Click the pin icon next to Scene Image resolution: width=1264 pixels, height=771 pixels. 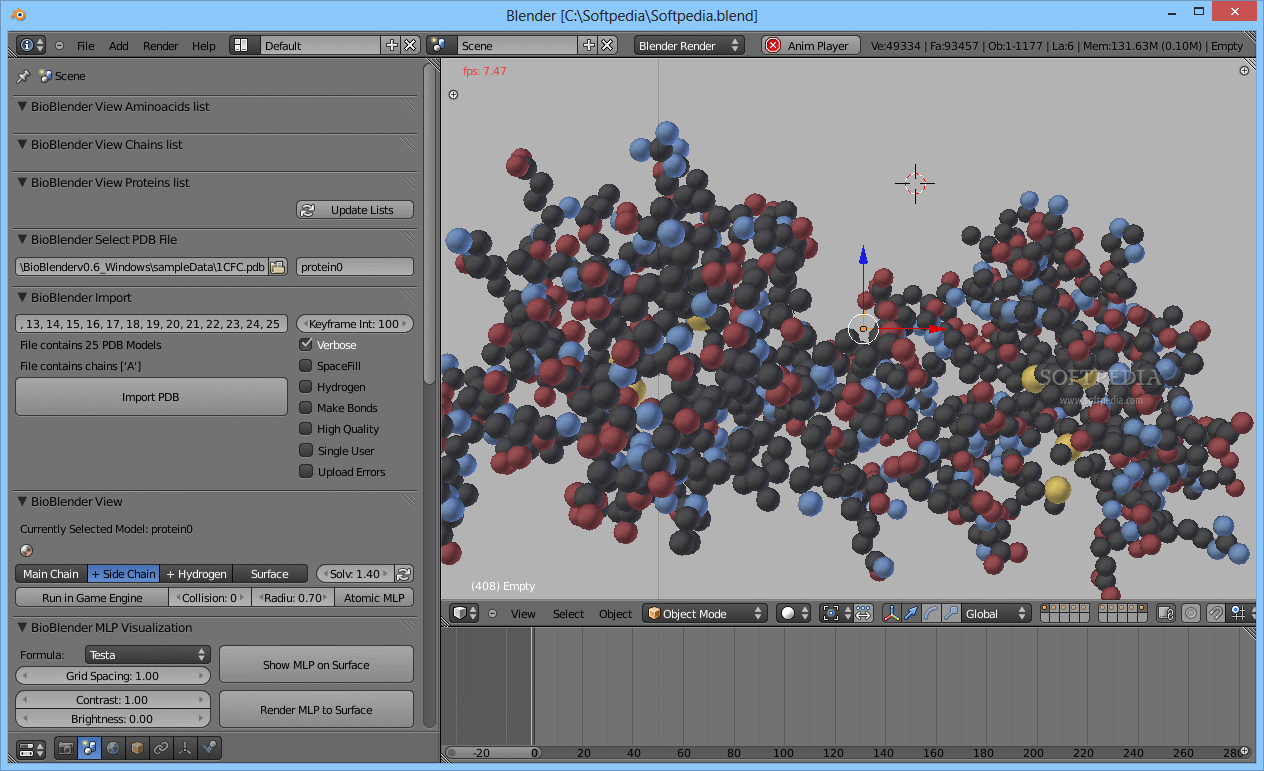click(x=23, y=76)
